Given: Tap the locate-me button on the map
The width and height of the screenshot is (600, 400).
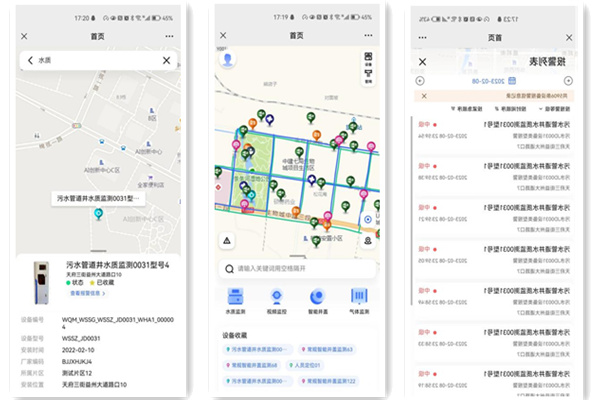Looking at the screenshot, I should click(368, 219).
